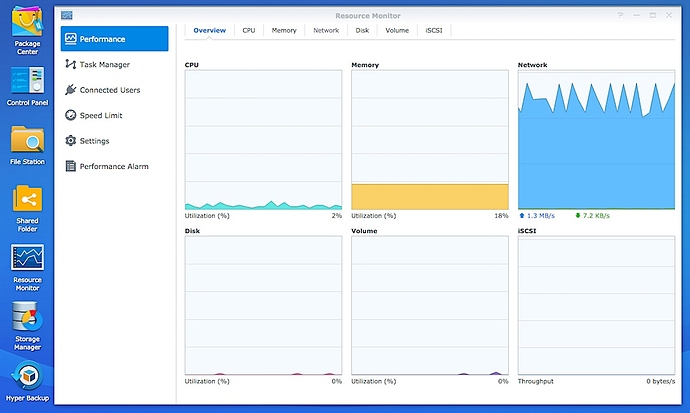Screen dimensions: 690x413
Task: Go to Connected Users section
Action: click(114, 90)
